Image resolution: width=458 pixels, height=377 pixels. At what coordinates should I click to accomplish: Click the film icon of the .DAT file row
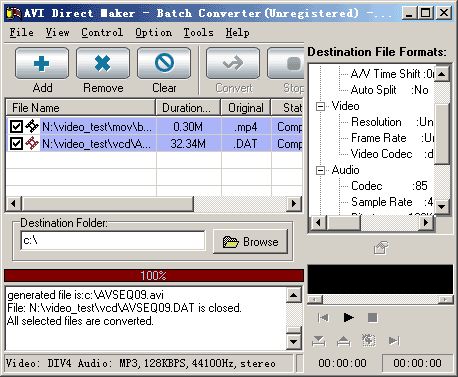coord(32,143)
